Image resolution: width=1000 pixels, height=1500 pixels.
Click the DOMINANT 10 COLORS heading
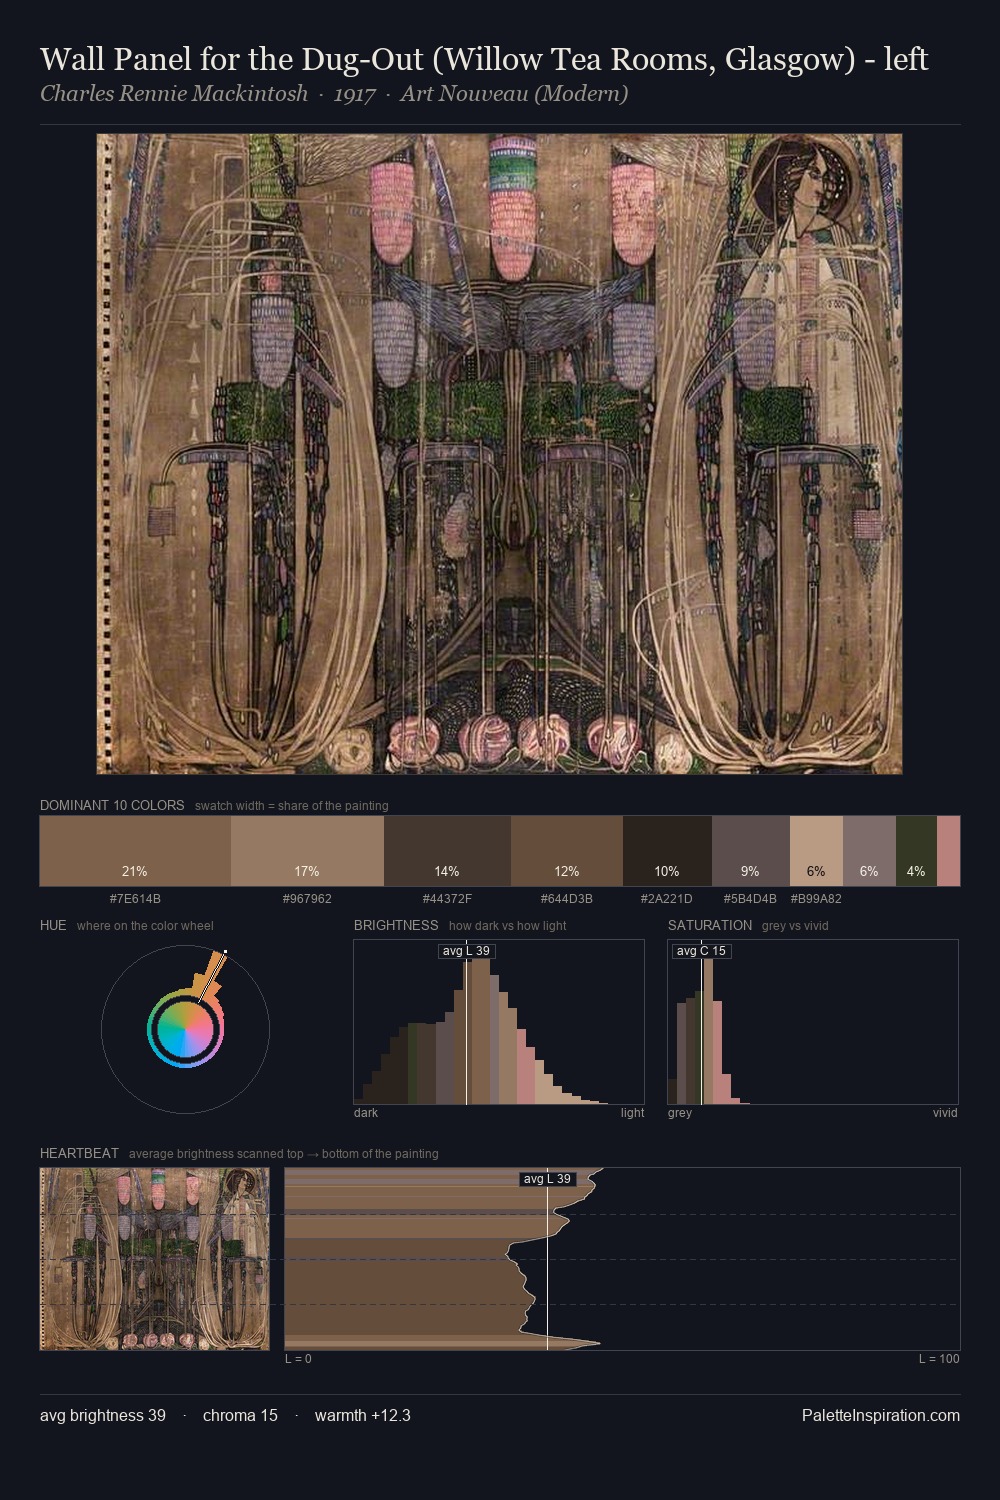(112, 805)
